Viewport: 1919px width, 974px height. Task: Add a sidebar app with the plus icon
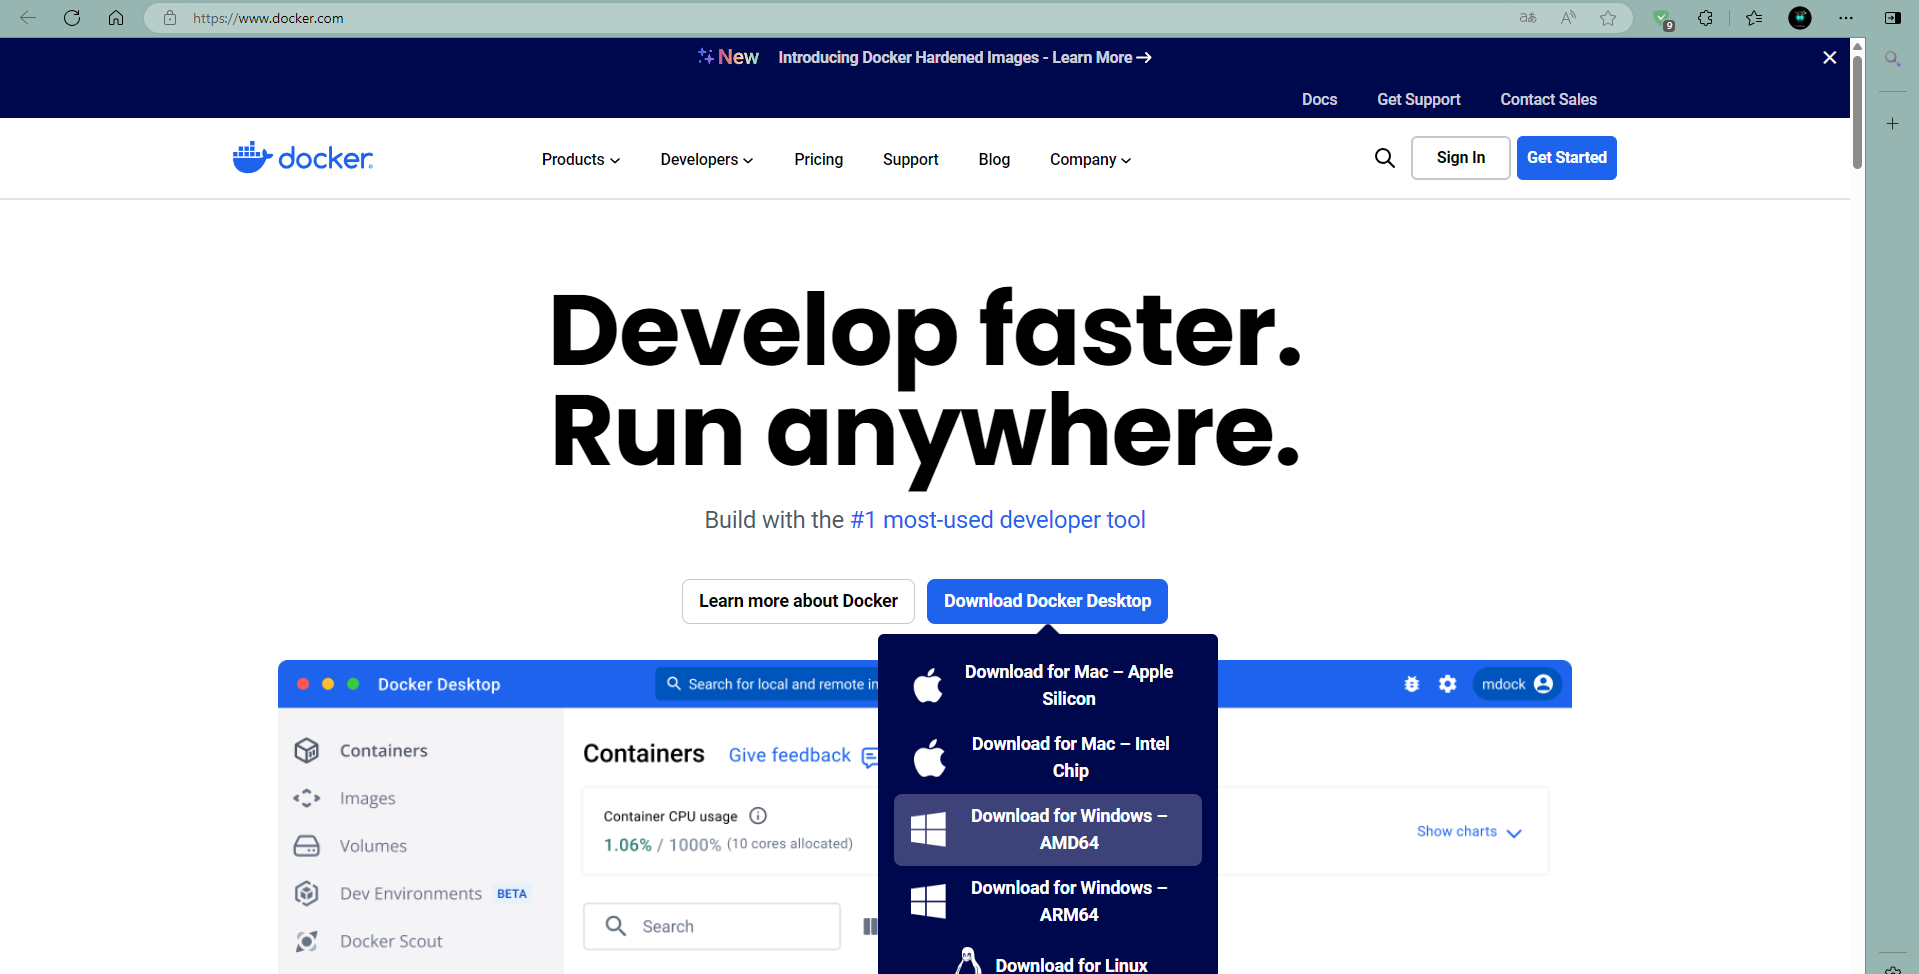coord(1893,124)
